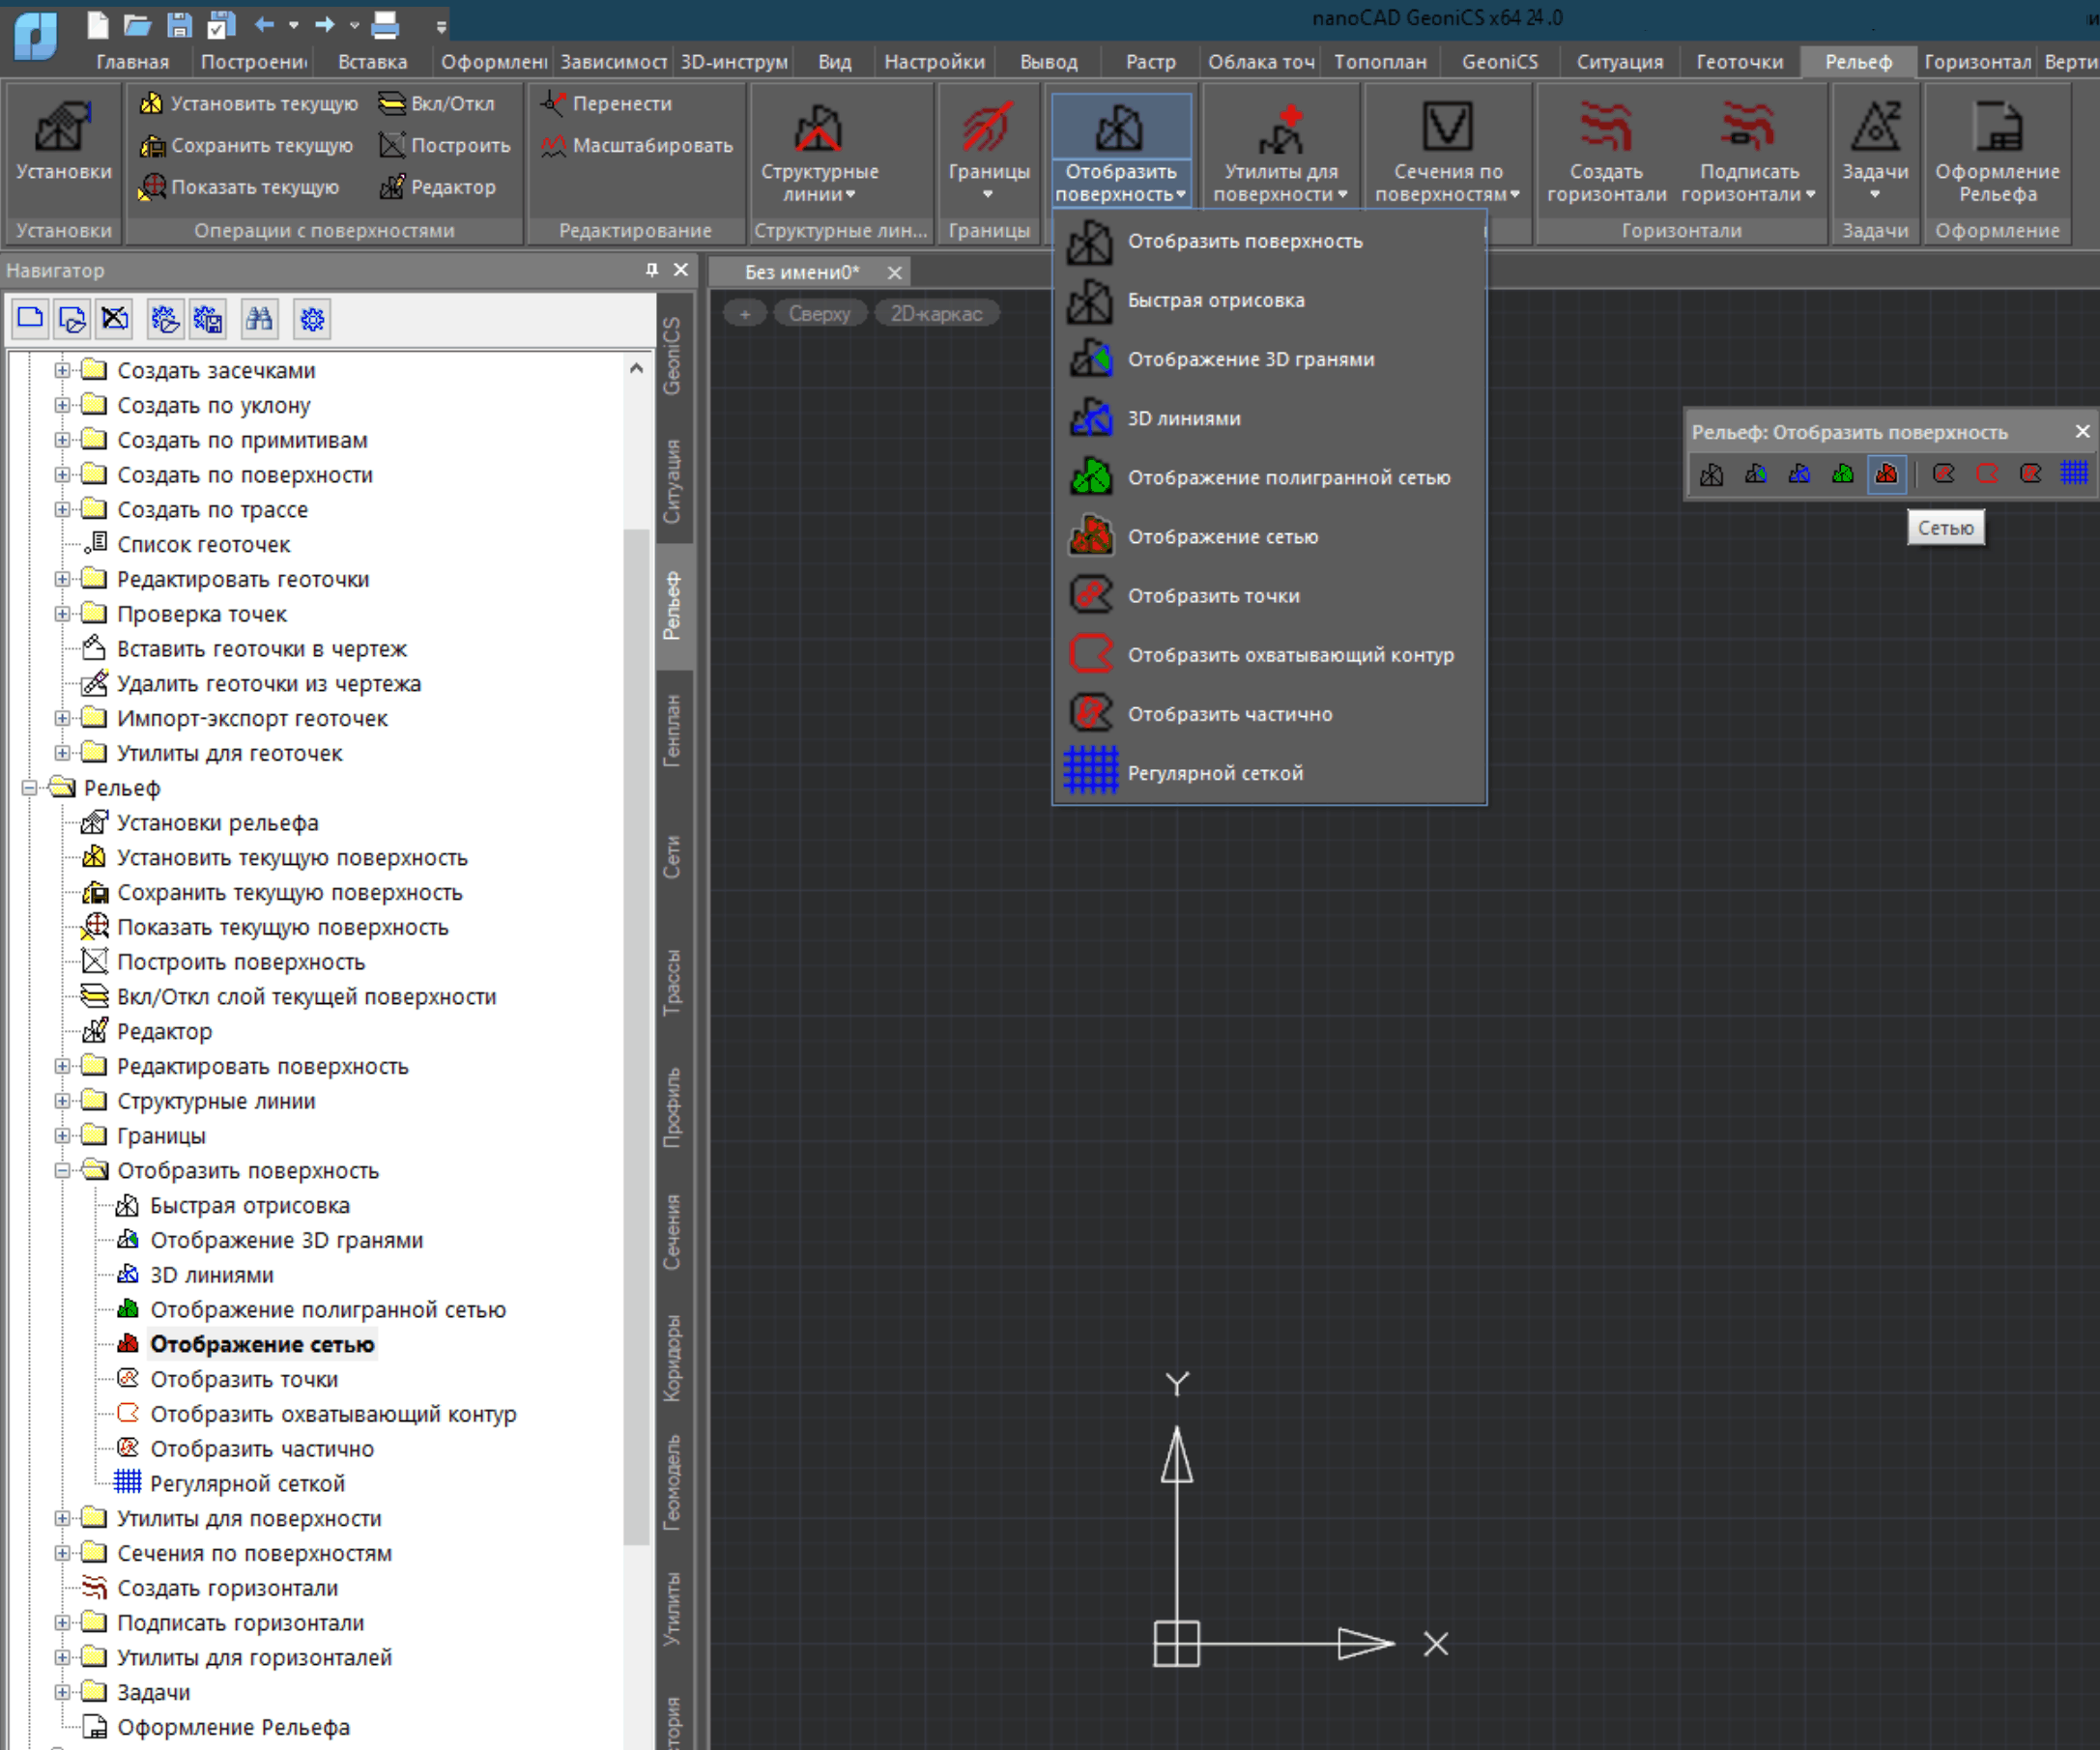This screenshot has height=1750, width=2100.
Task: Click the Сверху view label button
Action: point(819,314)
